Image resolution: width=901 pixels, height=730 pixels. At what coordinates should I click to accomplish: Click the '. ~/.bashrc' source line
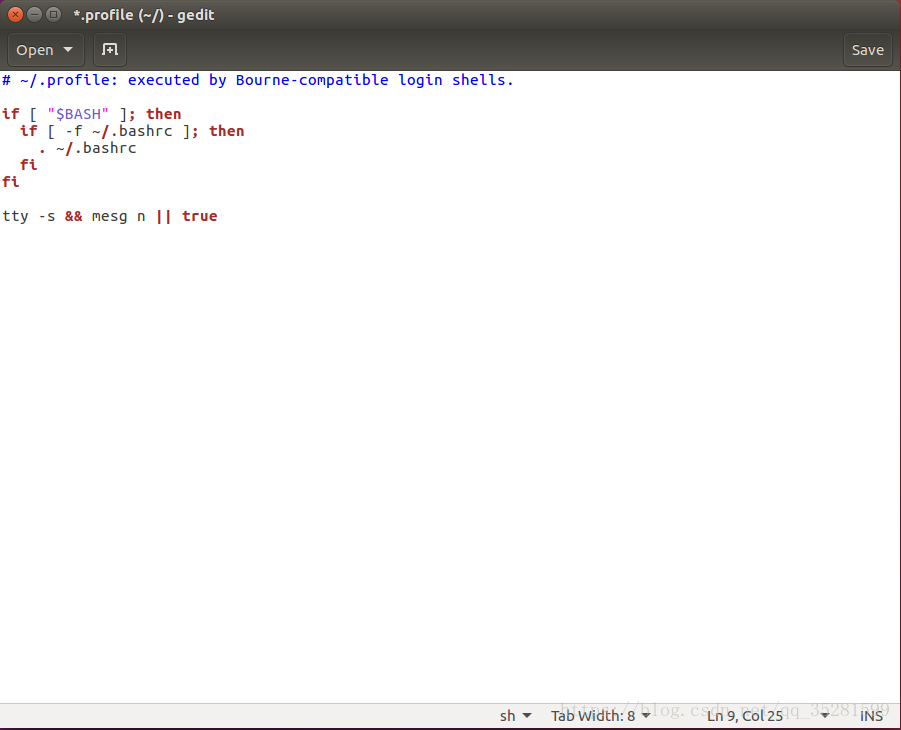pyautogui.click(x=87, y=148)
